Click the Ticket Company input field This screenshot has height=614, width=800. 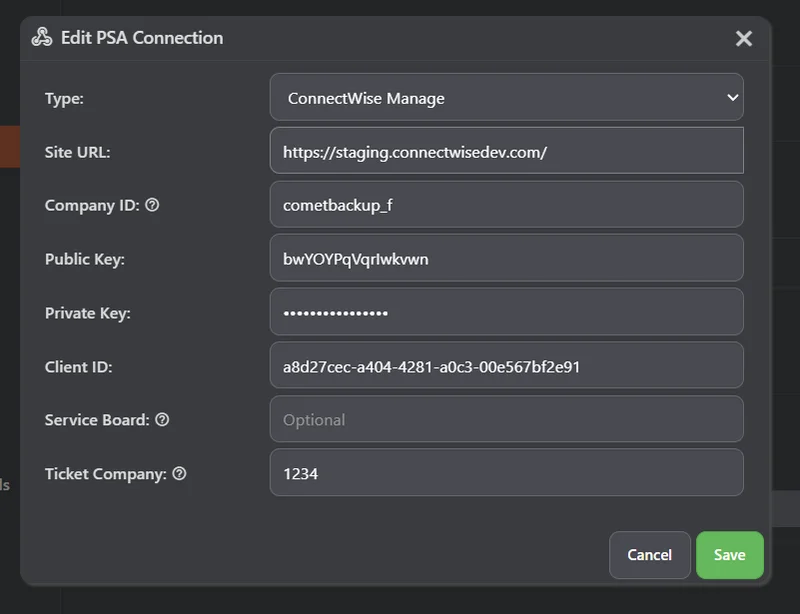[506, 473]
